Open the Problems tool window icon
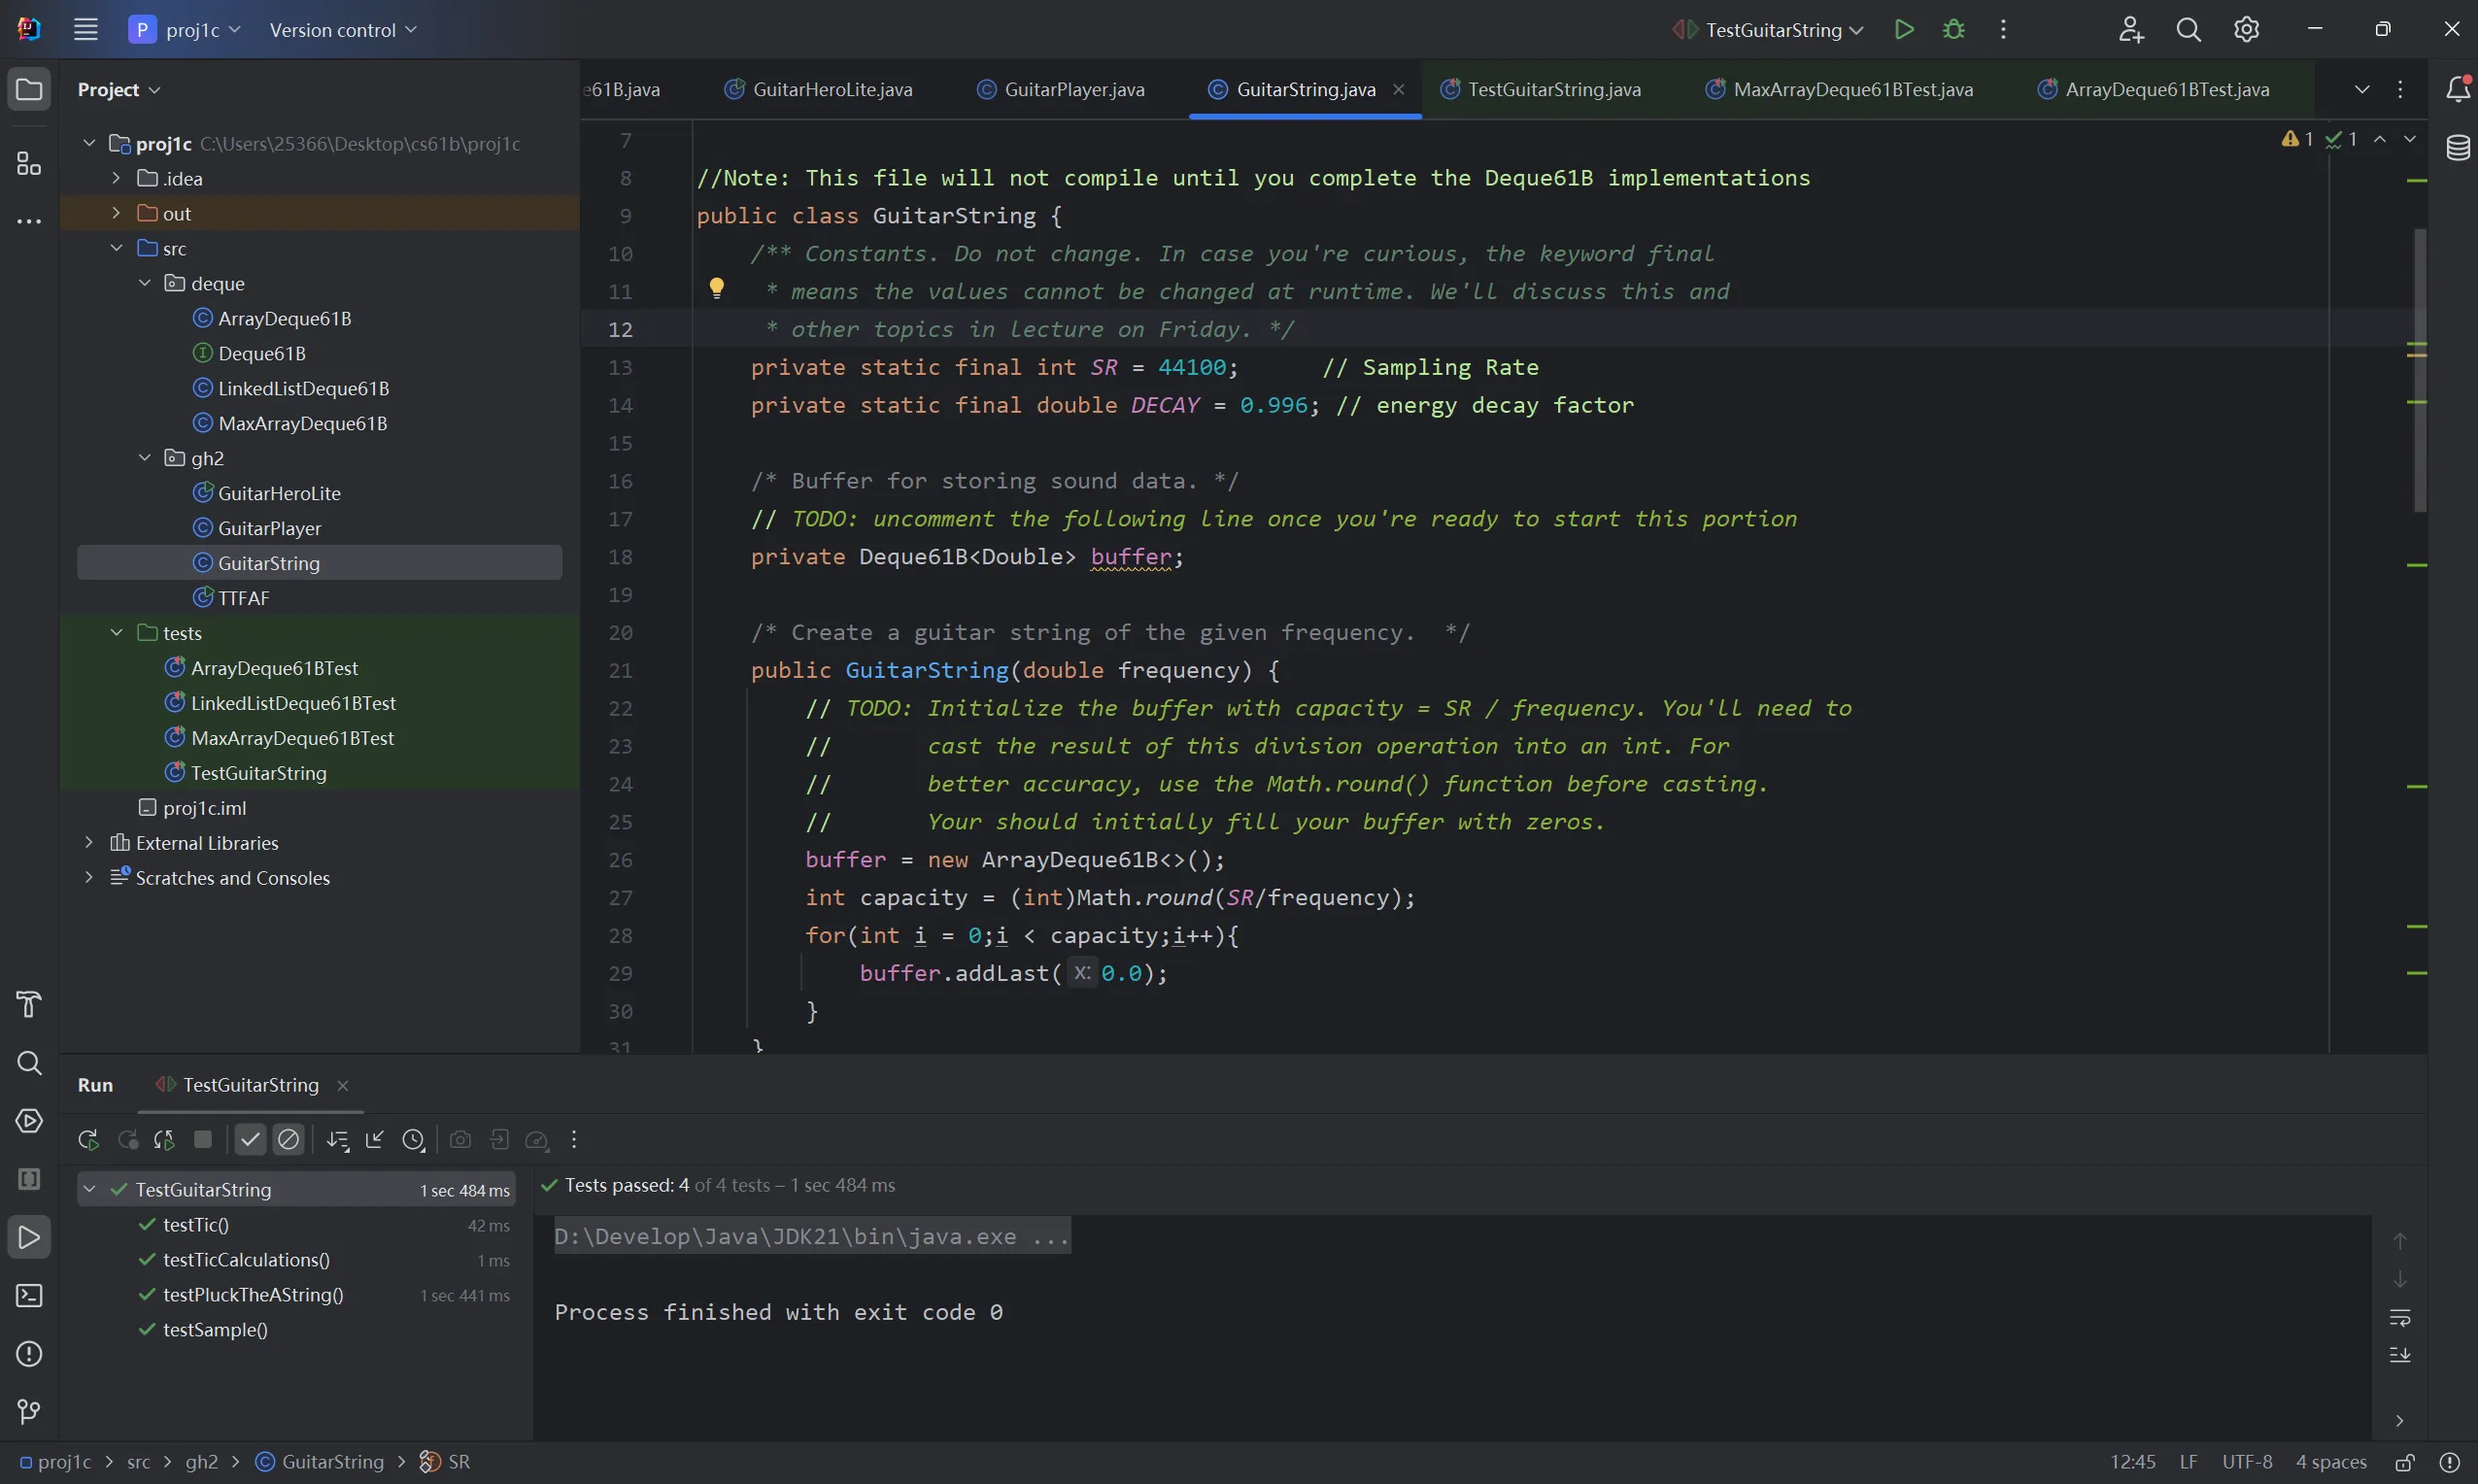 [x=29, y=1354]
